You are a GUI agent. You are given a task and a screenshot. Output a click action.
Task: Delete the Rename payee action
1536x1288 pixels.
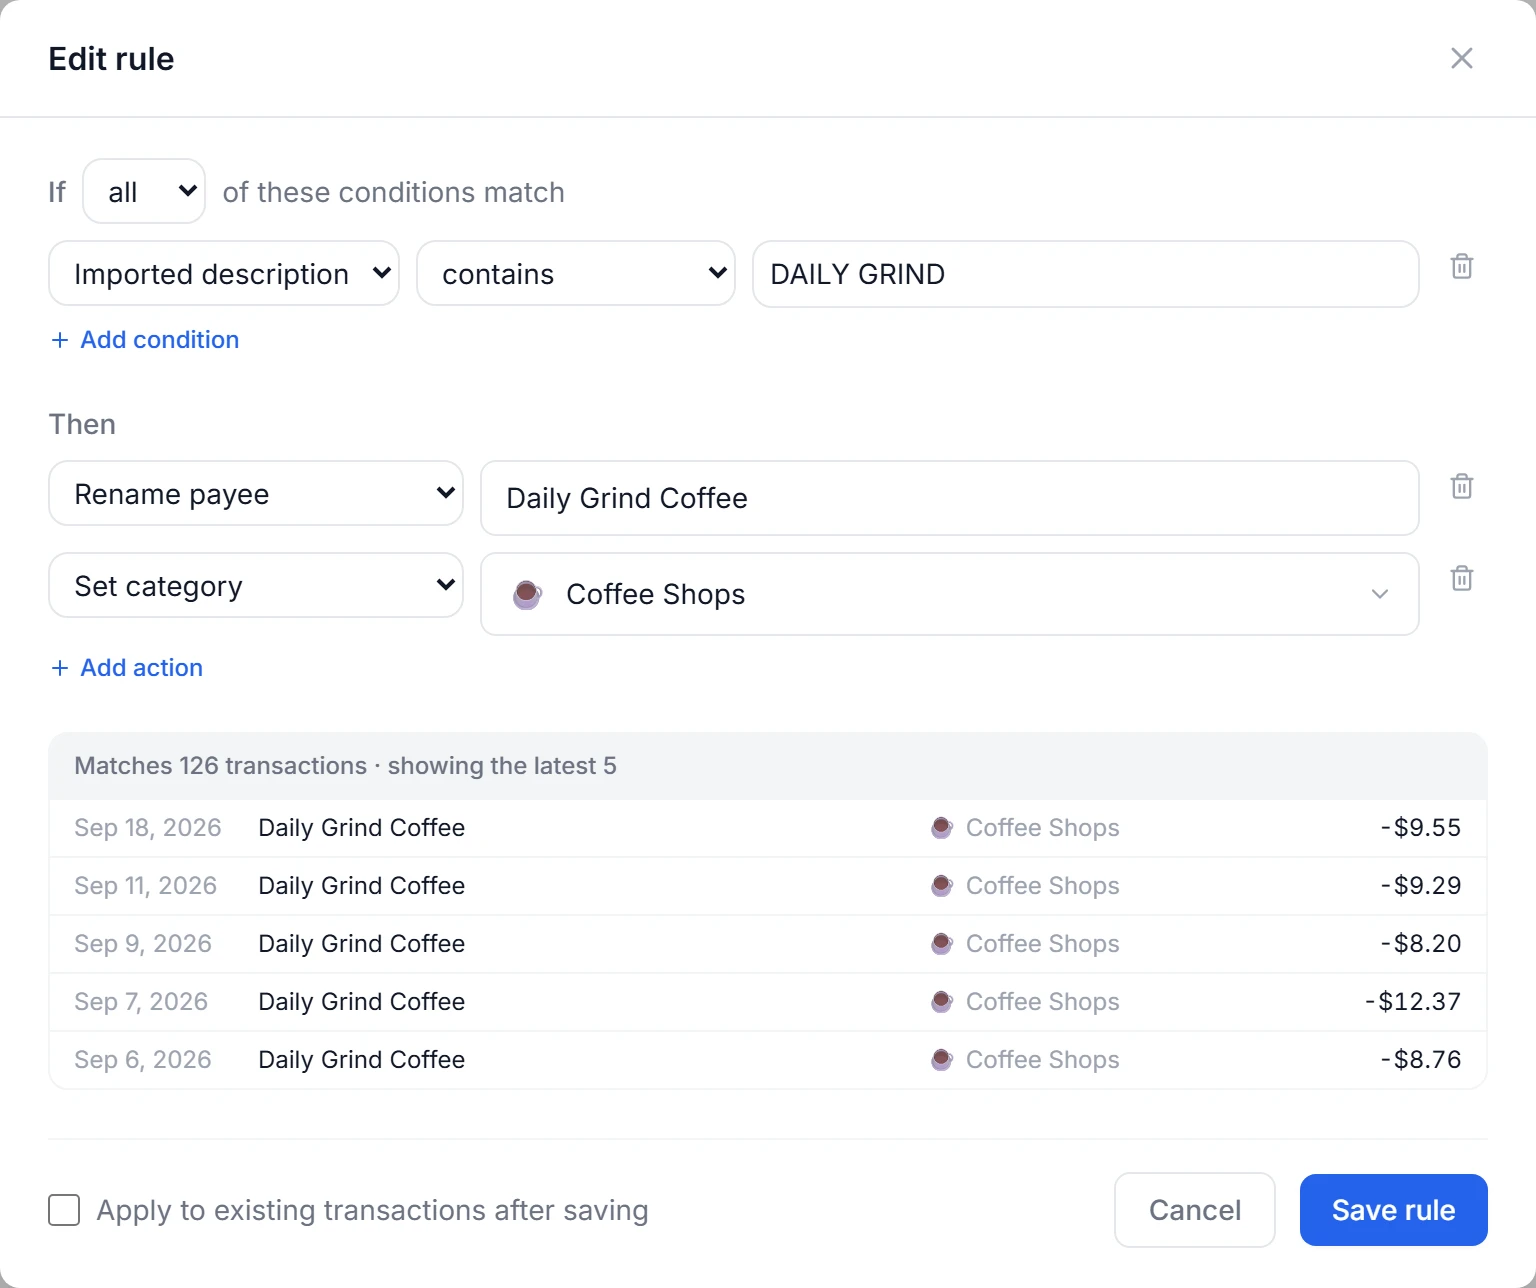(x=1461, y=487)
